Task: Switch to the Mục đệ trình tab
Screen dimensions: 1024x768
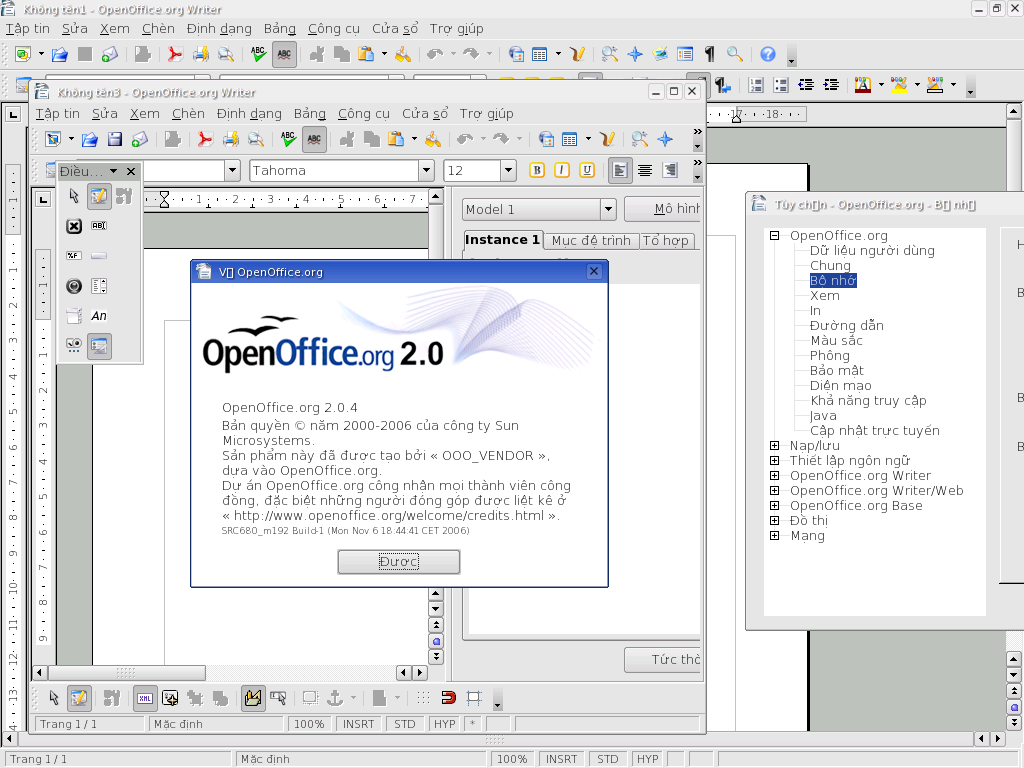Action: click(x=591, y=241)
